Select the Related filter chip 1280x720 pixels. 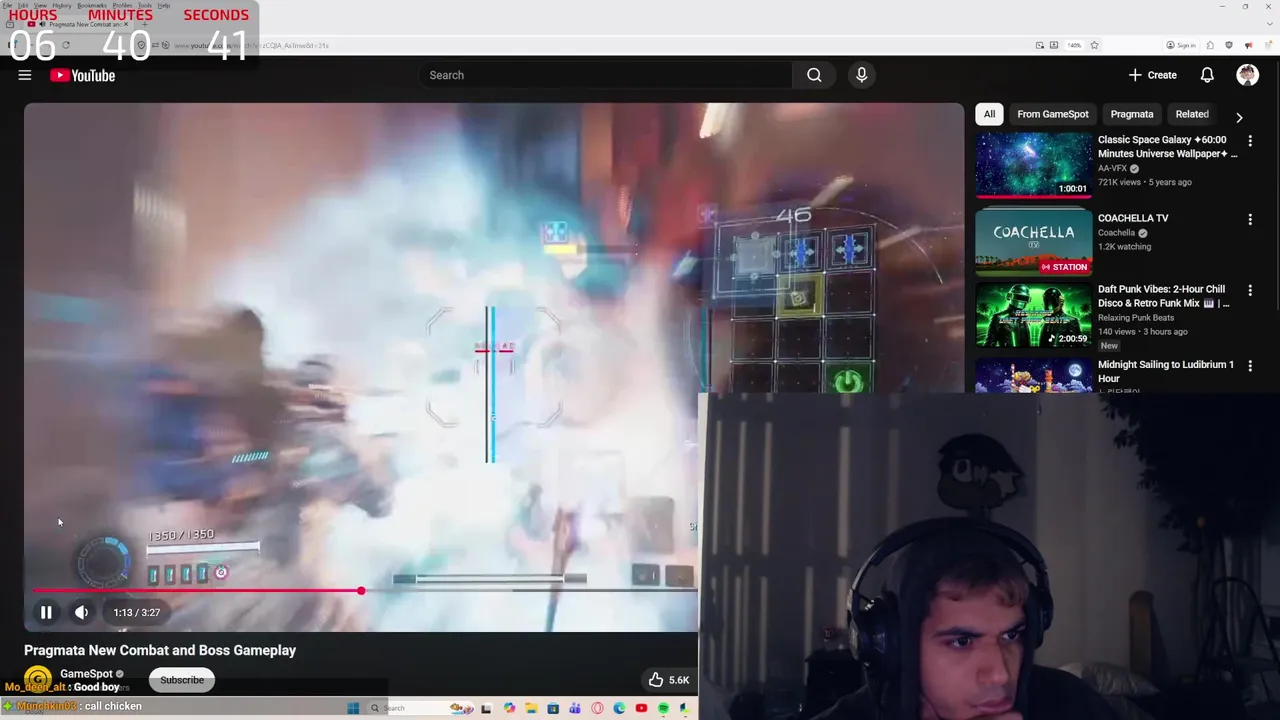pyautogui.click(x=1192, y=114)
